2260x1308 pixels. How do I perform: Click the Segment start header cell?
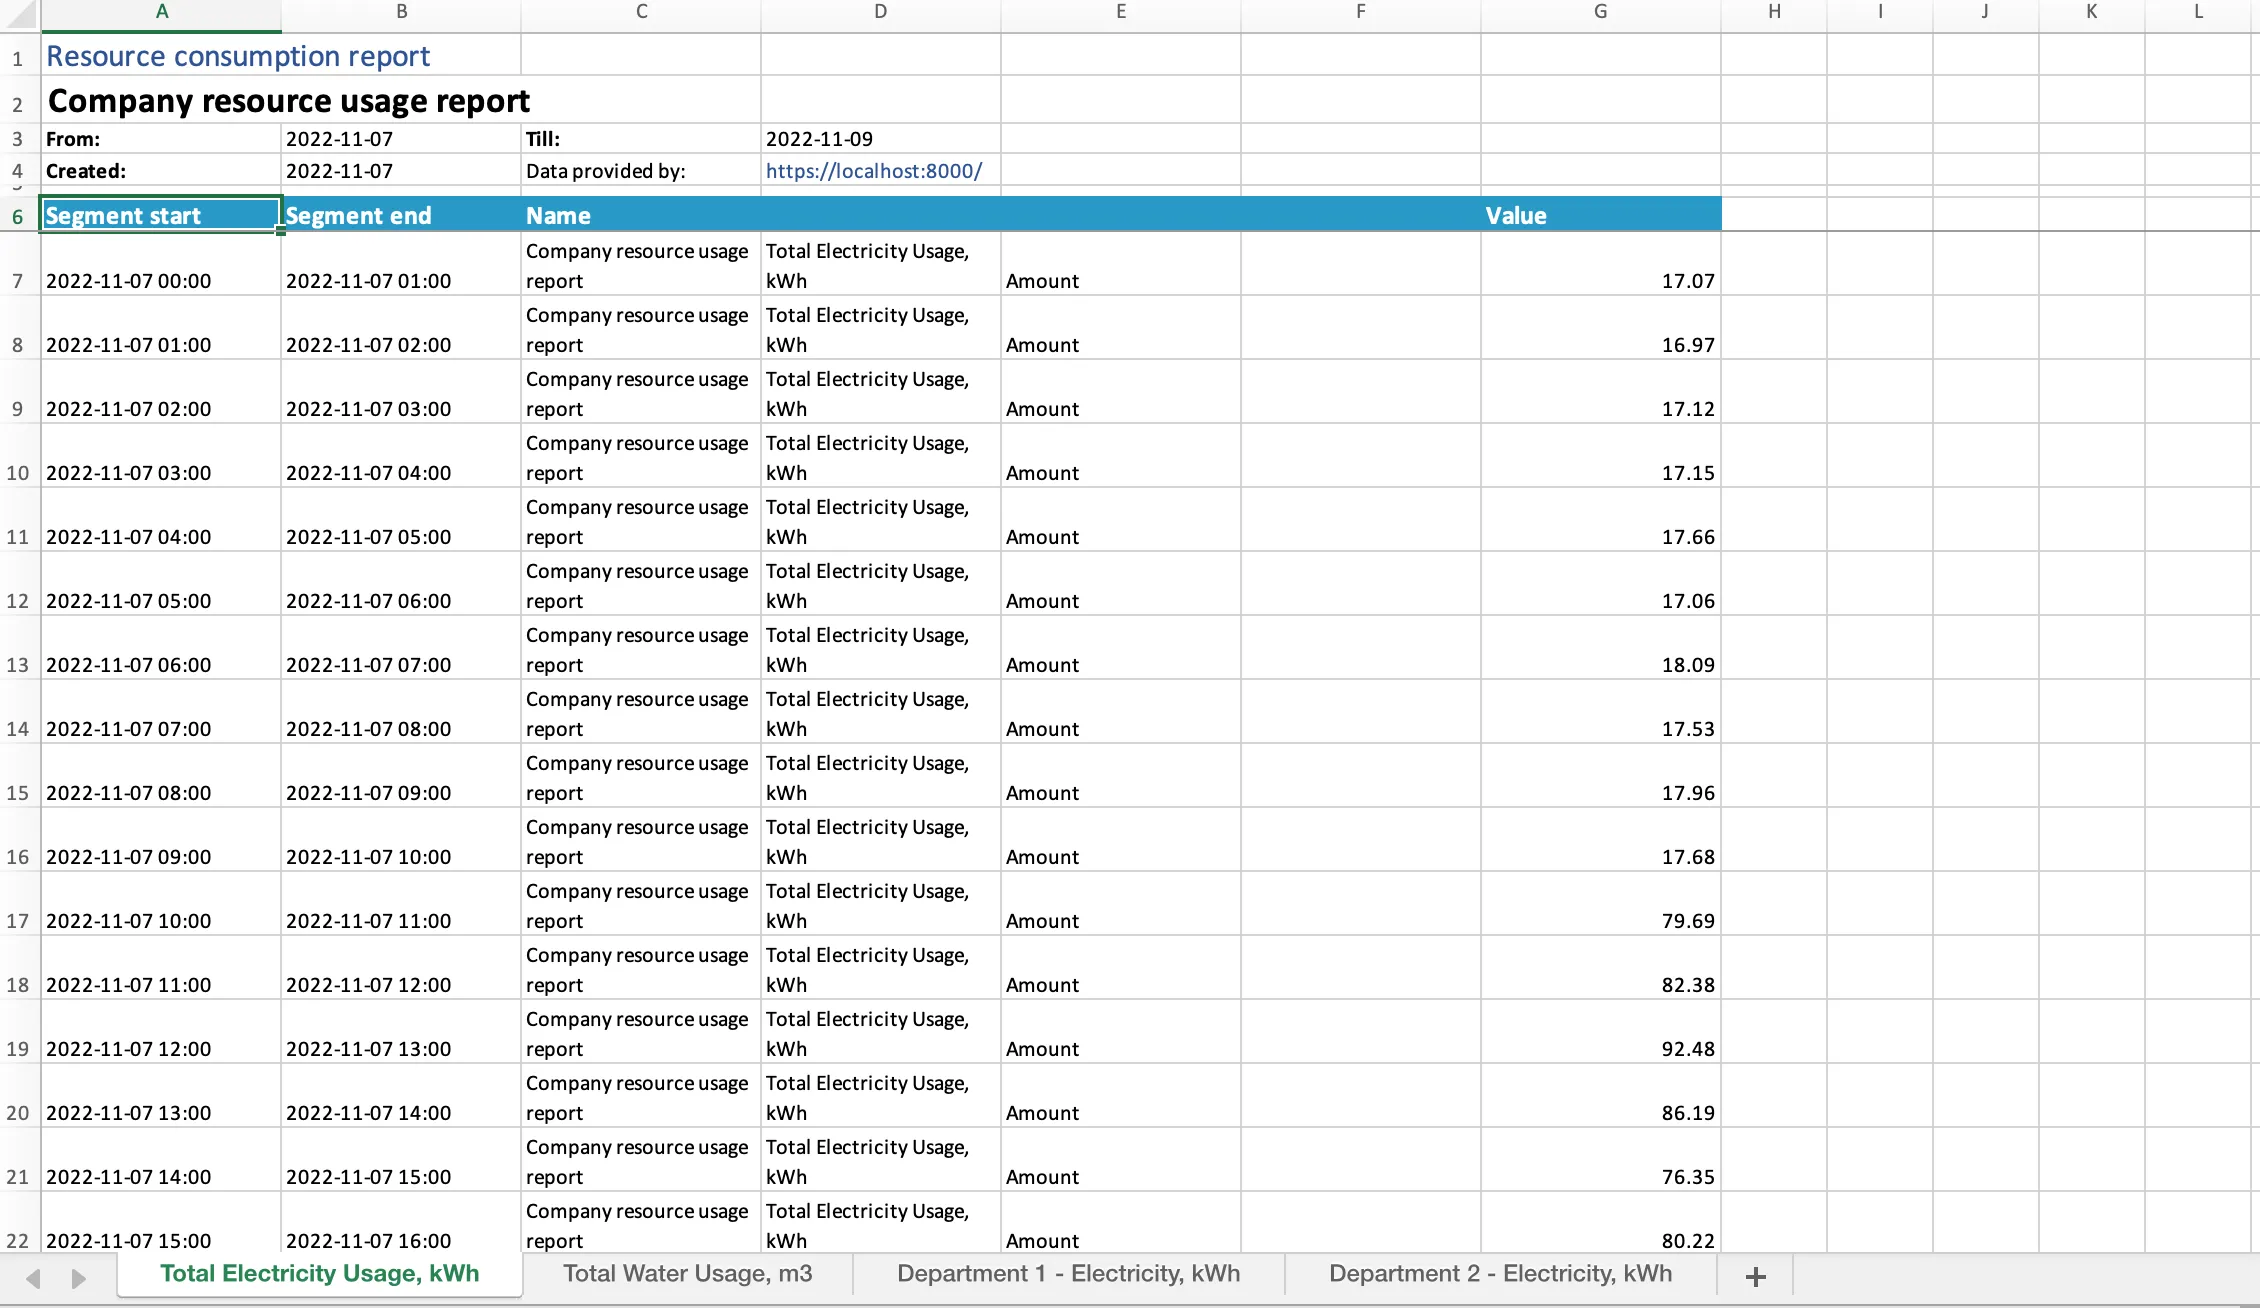(161, 215)
